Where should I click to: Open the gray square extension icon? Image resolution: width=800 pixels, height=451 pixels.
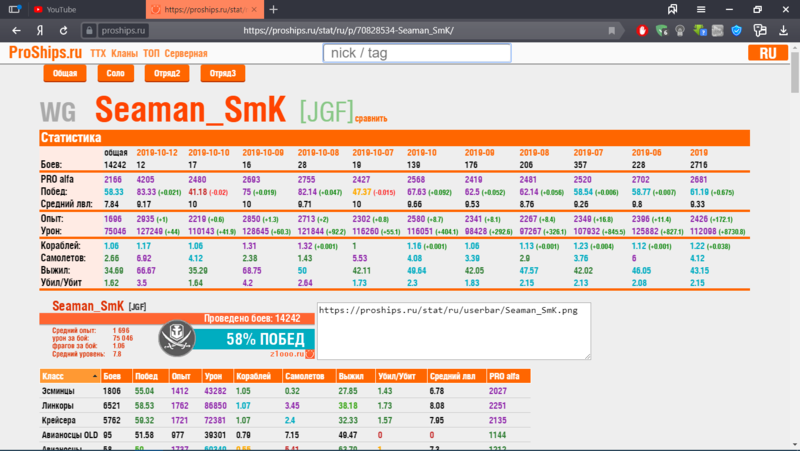[717, 31]
